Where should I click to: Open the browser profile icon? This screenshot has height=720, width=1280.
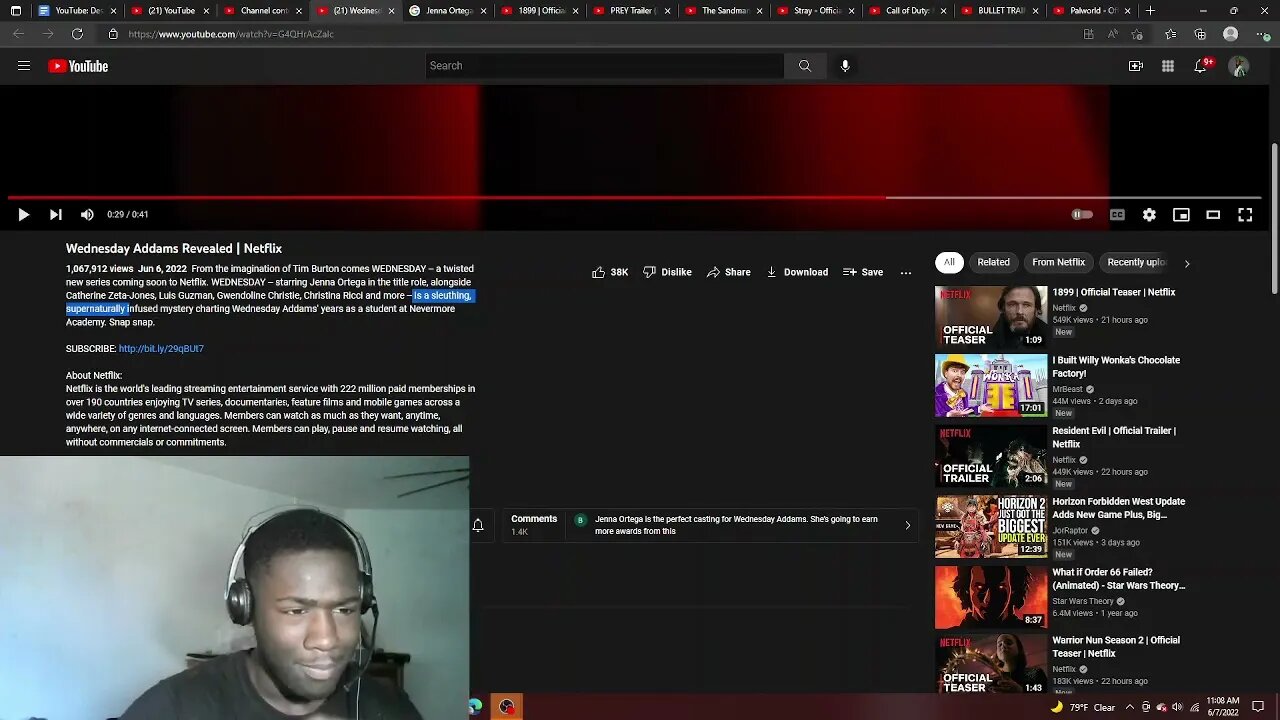pyautogui.click(x=1231, y=34)
